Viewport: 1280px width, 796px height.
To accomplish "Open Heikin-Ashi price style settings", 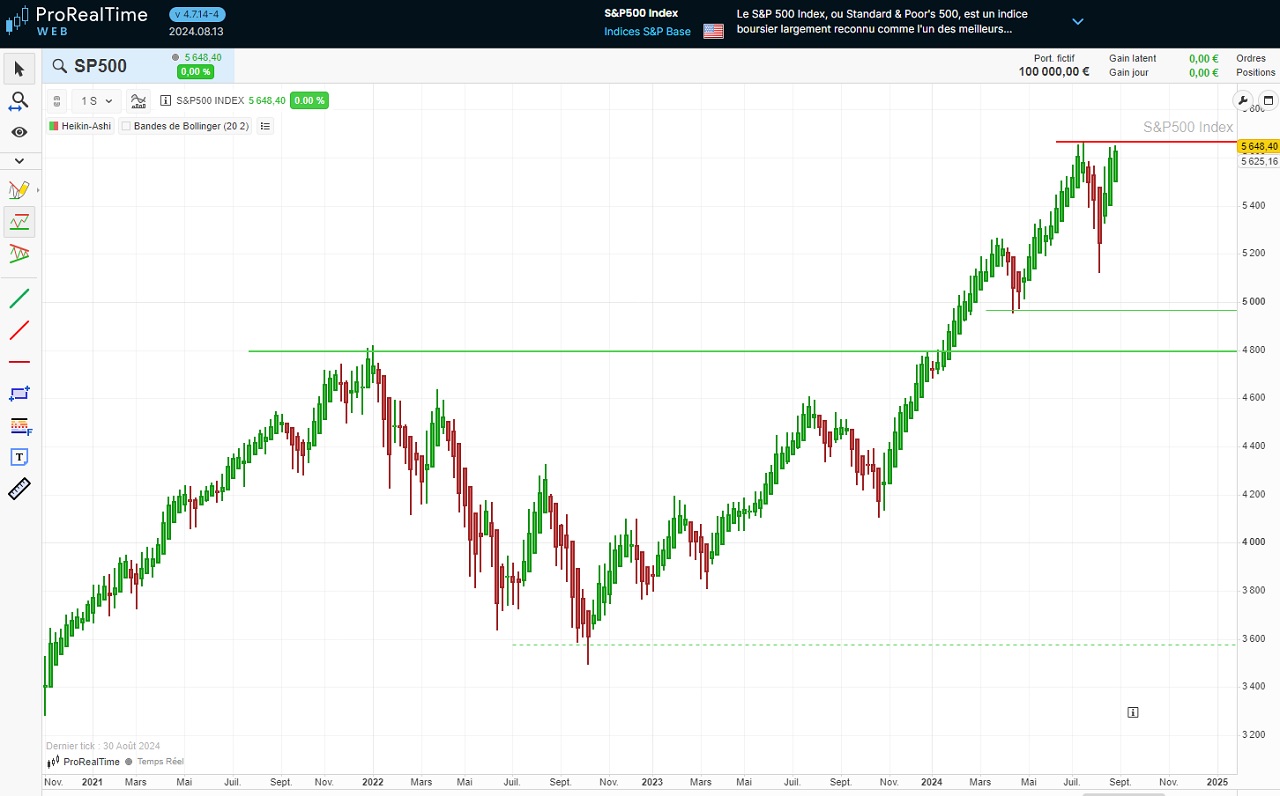I will click(x=80, y=126).
